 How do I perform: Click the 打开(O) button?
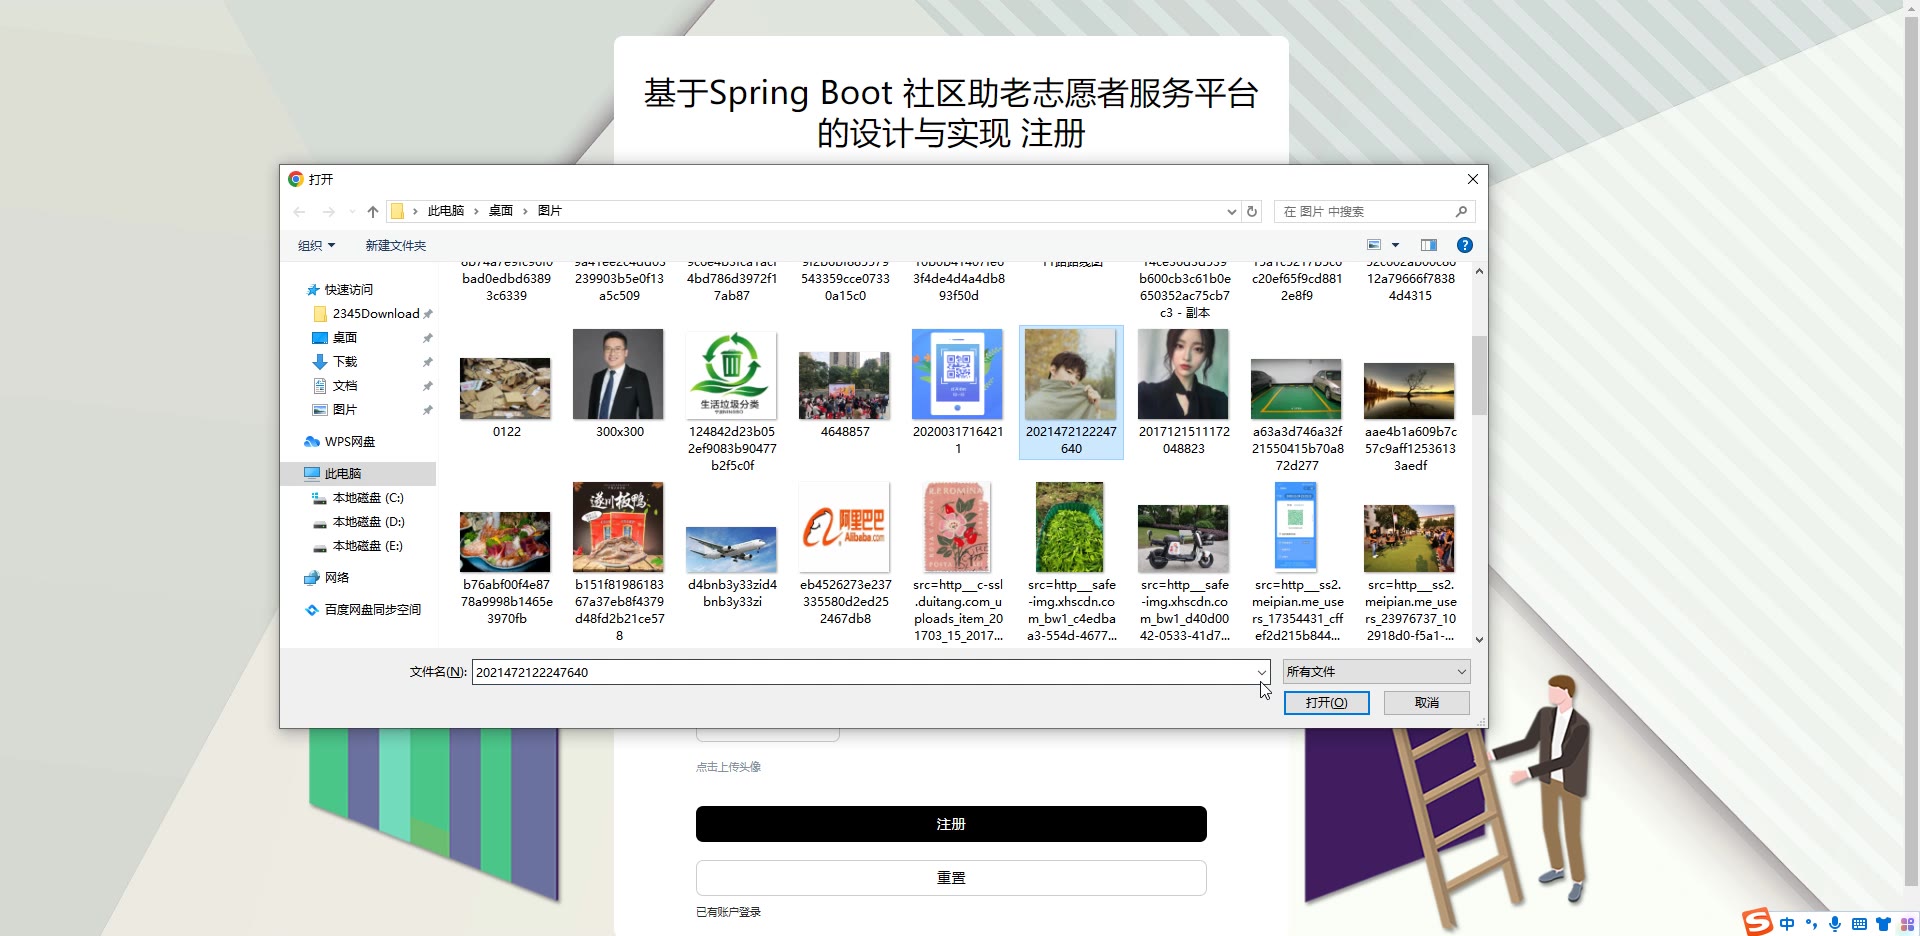click(1326, 703)
